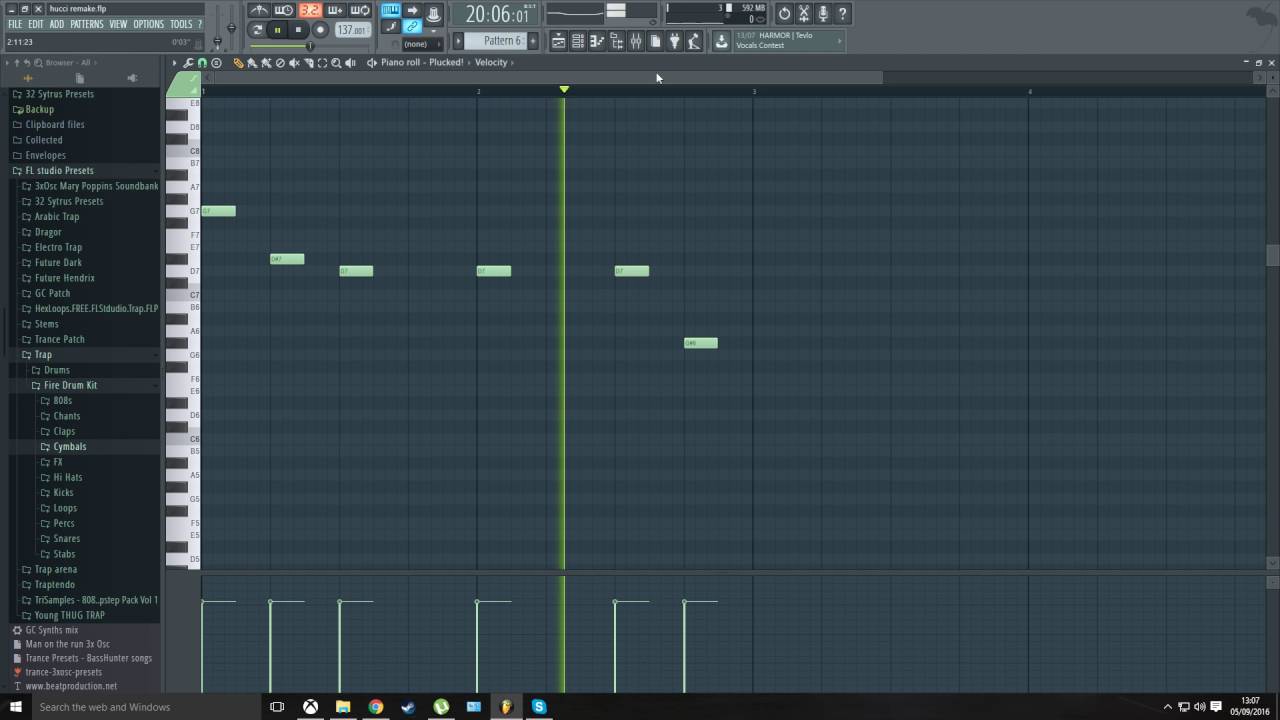Viewport: 1280px width, 720px height.
Task: Collapse the Trap folder
Action: [43, 354]
